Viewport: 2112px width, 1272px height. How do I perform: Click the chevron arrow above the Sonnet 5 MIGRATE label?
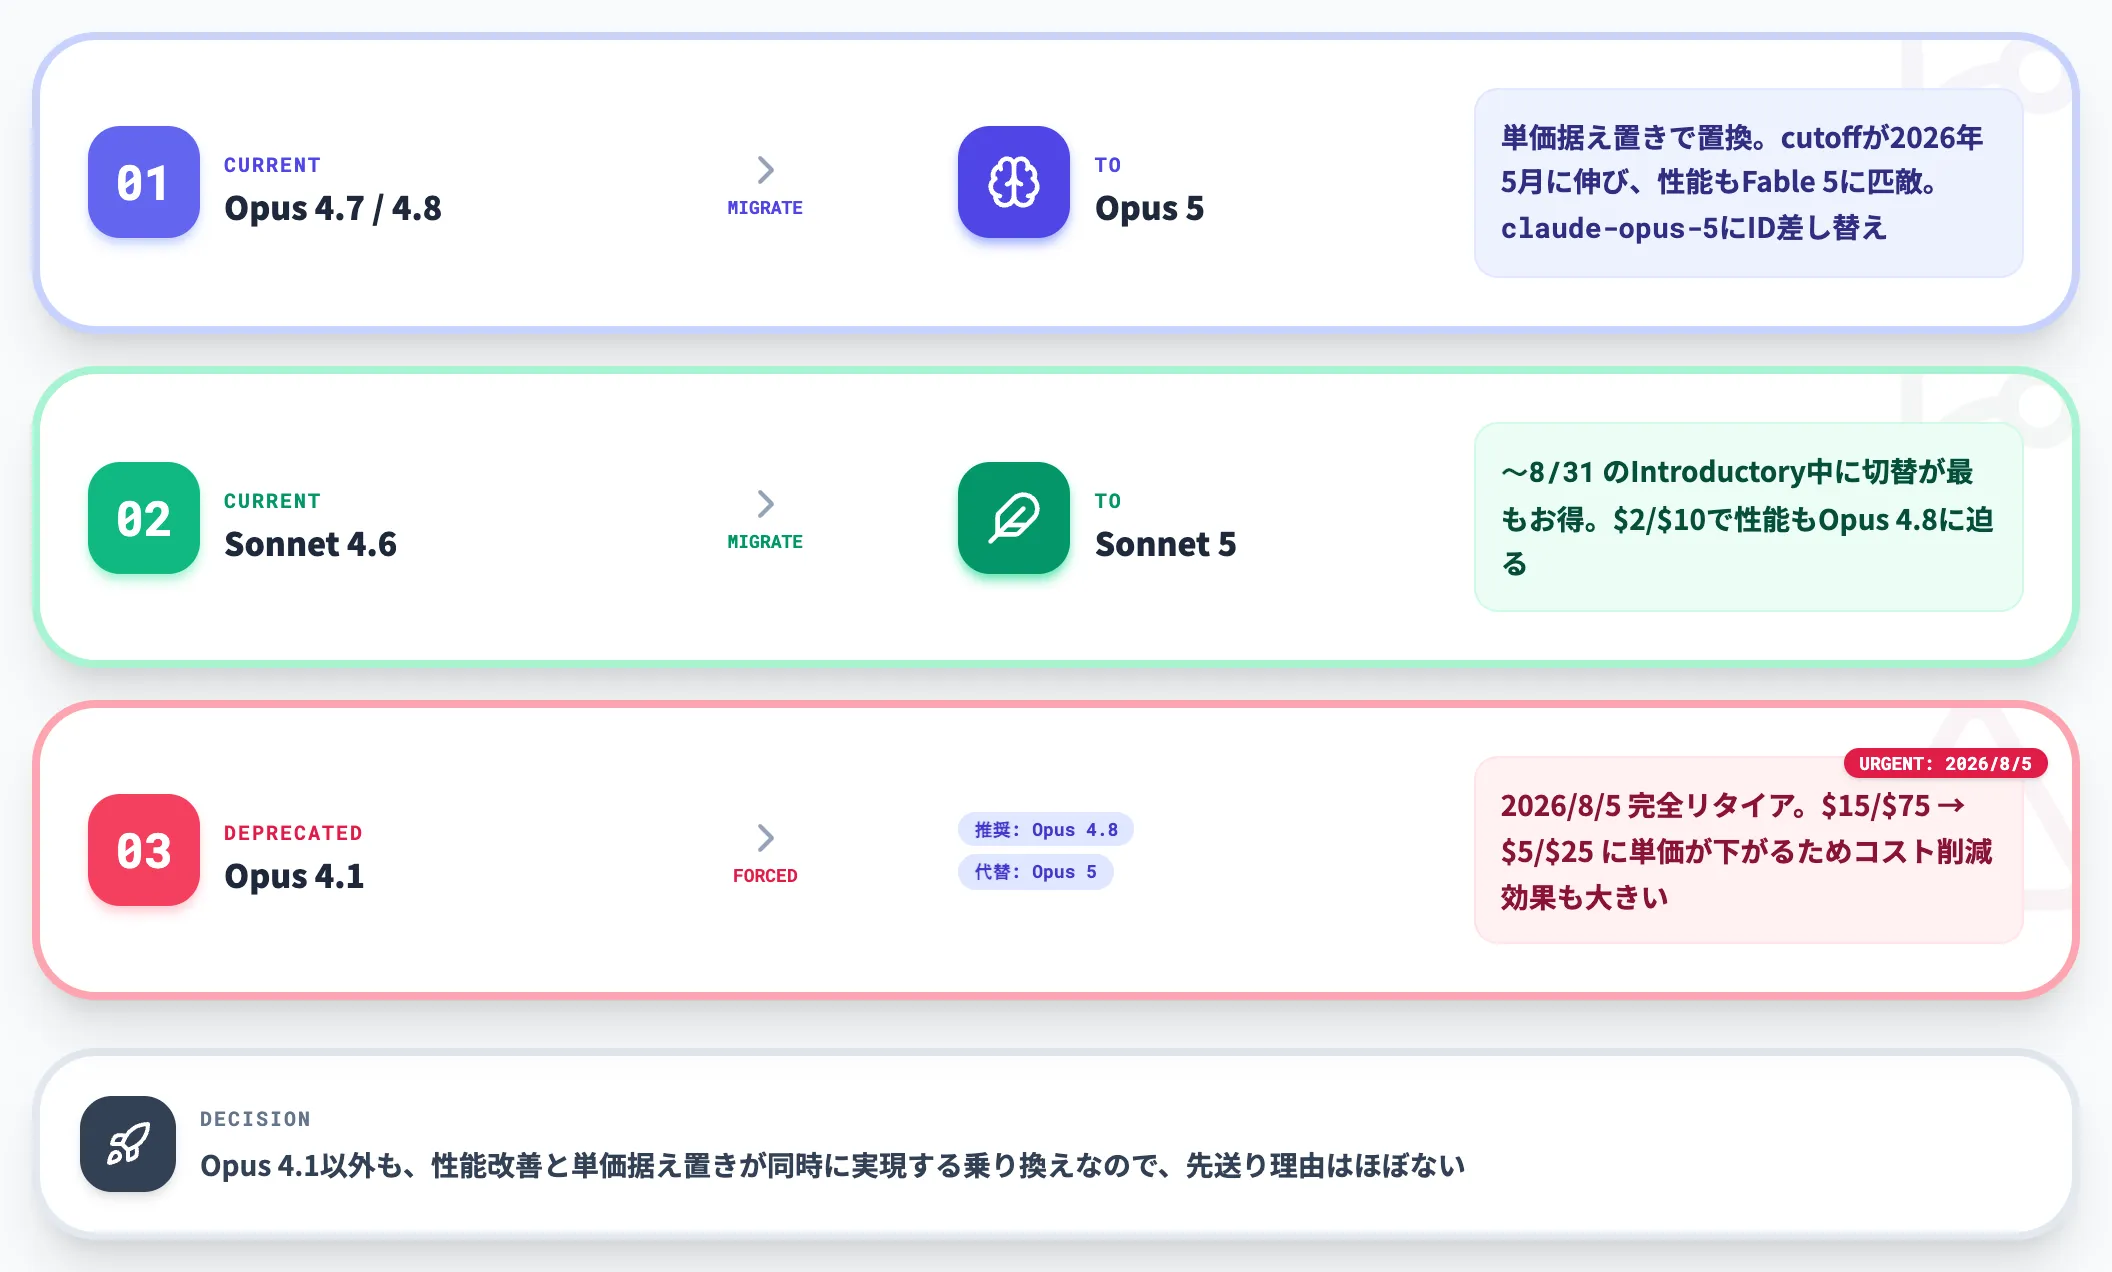pos(765,504)
